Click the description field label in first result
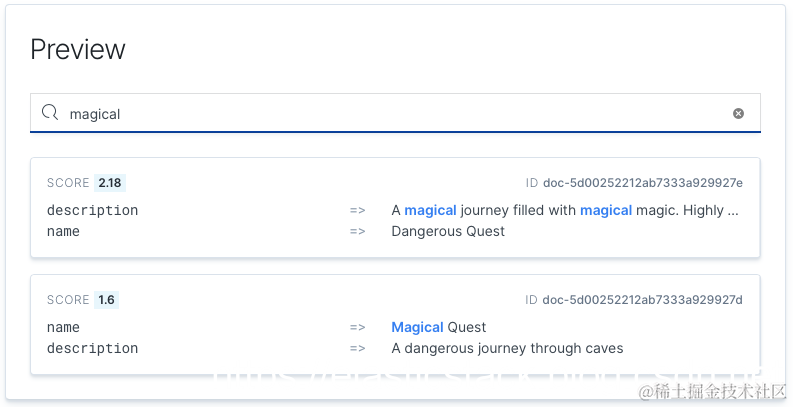This screenshot has height=407, width=793. [x=92, y=210]
